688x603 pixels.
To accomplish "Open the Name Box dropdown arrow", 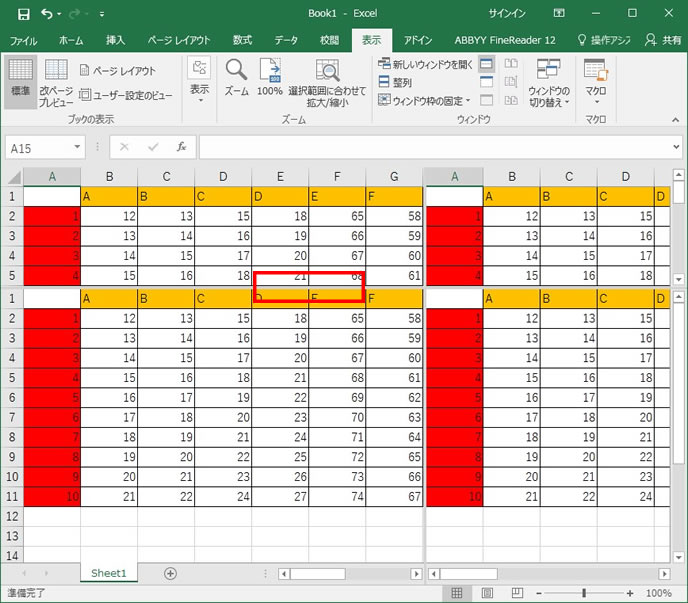I will [x=77, y=147].
